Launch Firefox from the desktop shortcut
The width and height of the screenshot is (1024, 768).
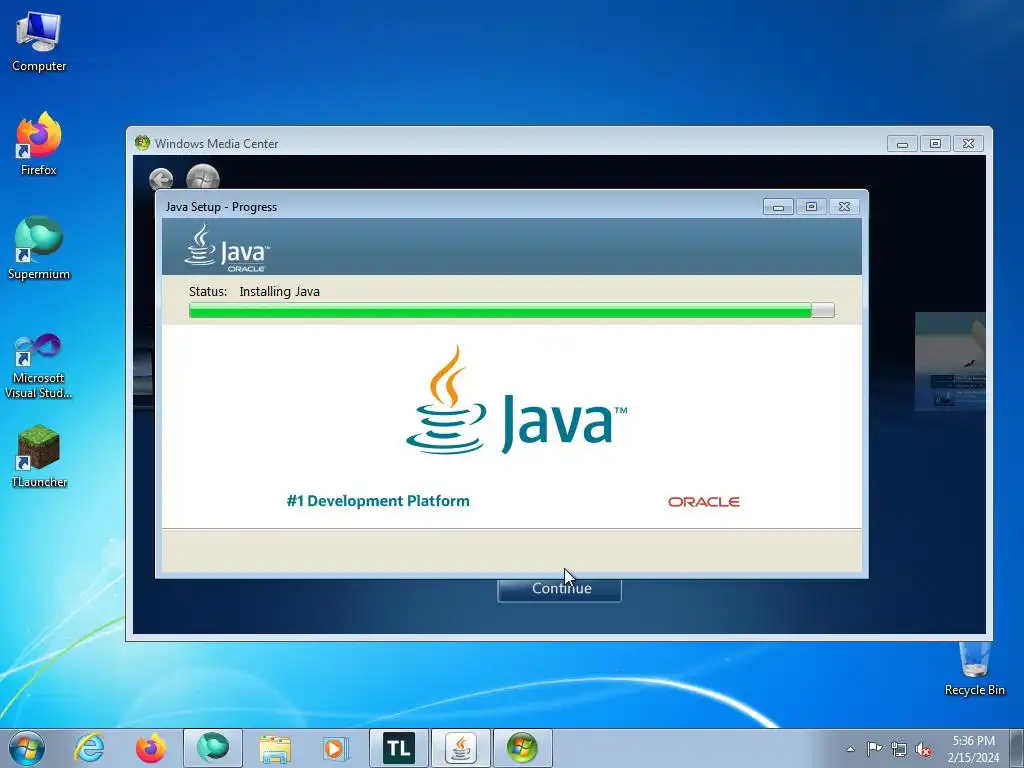pos(39,144)
